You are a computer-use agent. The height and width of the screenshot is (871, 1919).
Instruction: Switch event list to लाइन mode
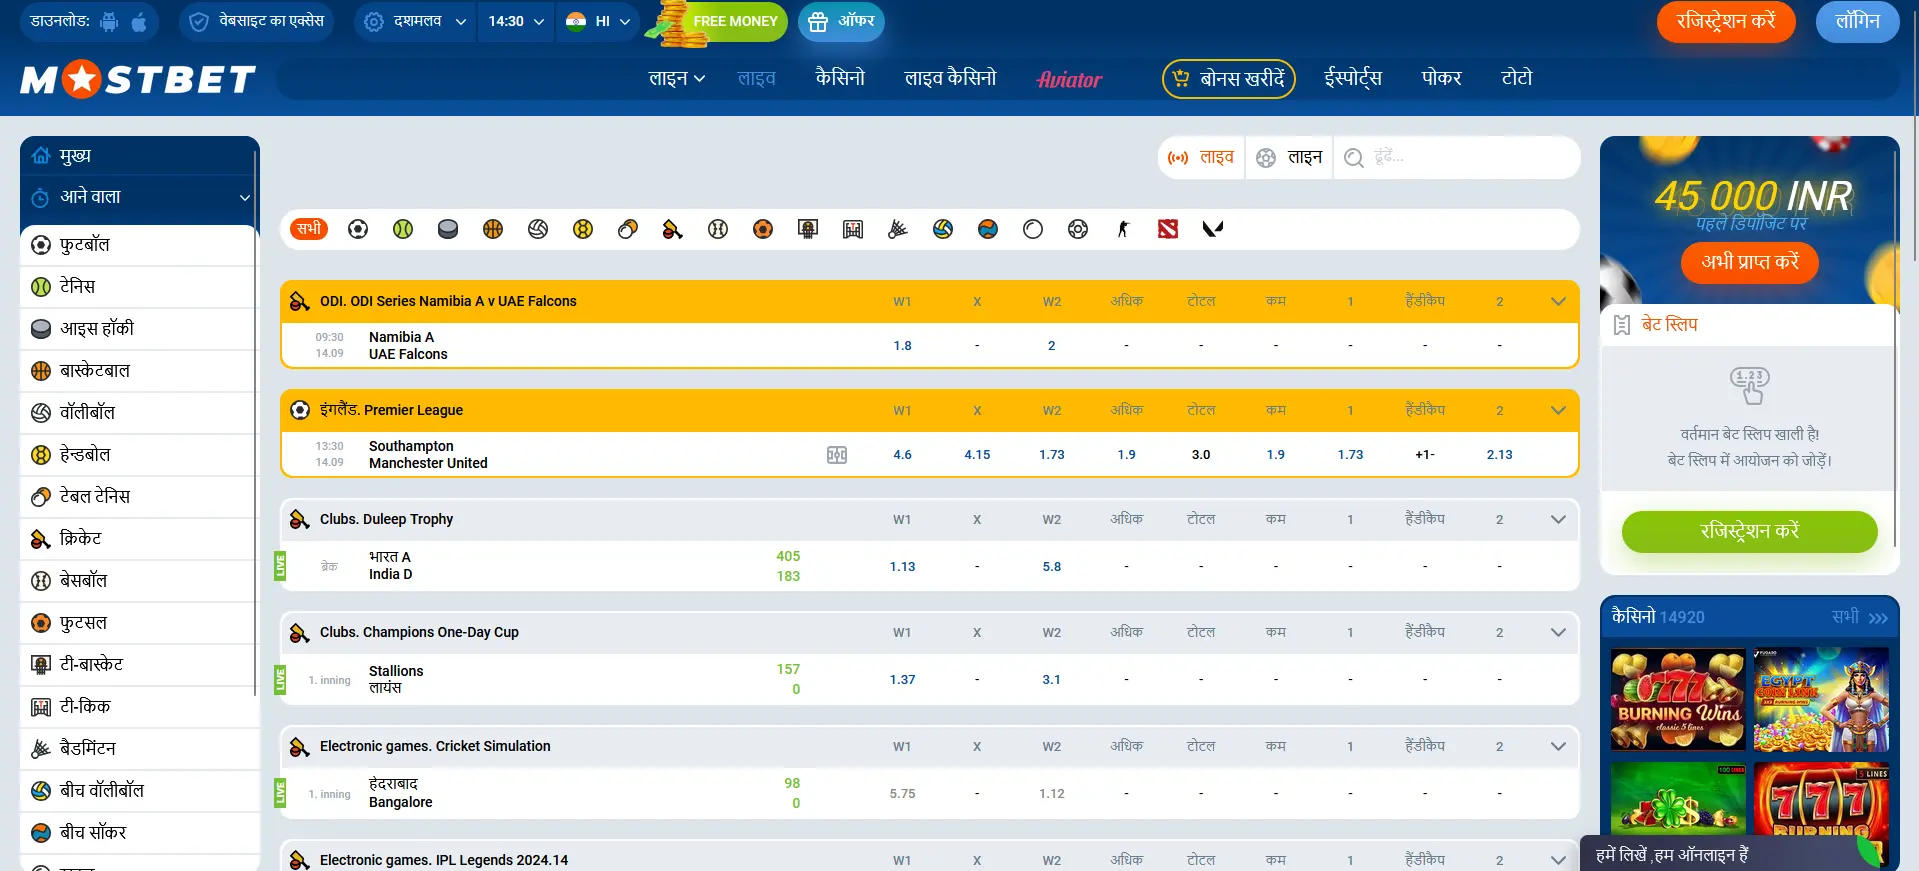click(x=1290, y=158)
